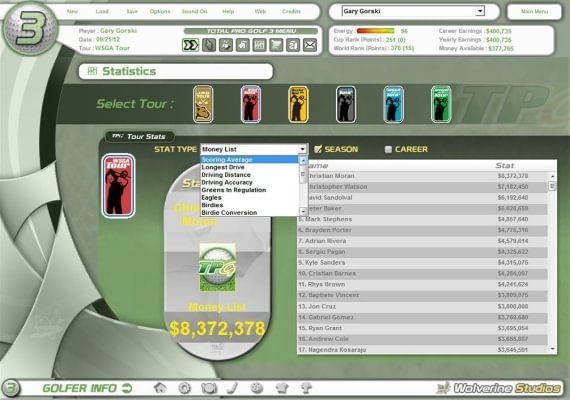Click the Tour Stats tab
This screenshot has height=400, width=570.
click(x=139, y=136)
